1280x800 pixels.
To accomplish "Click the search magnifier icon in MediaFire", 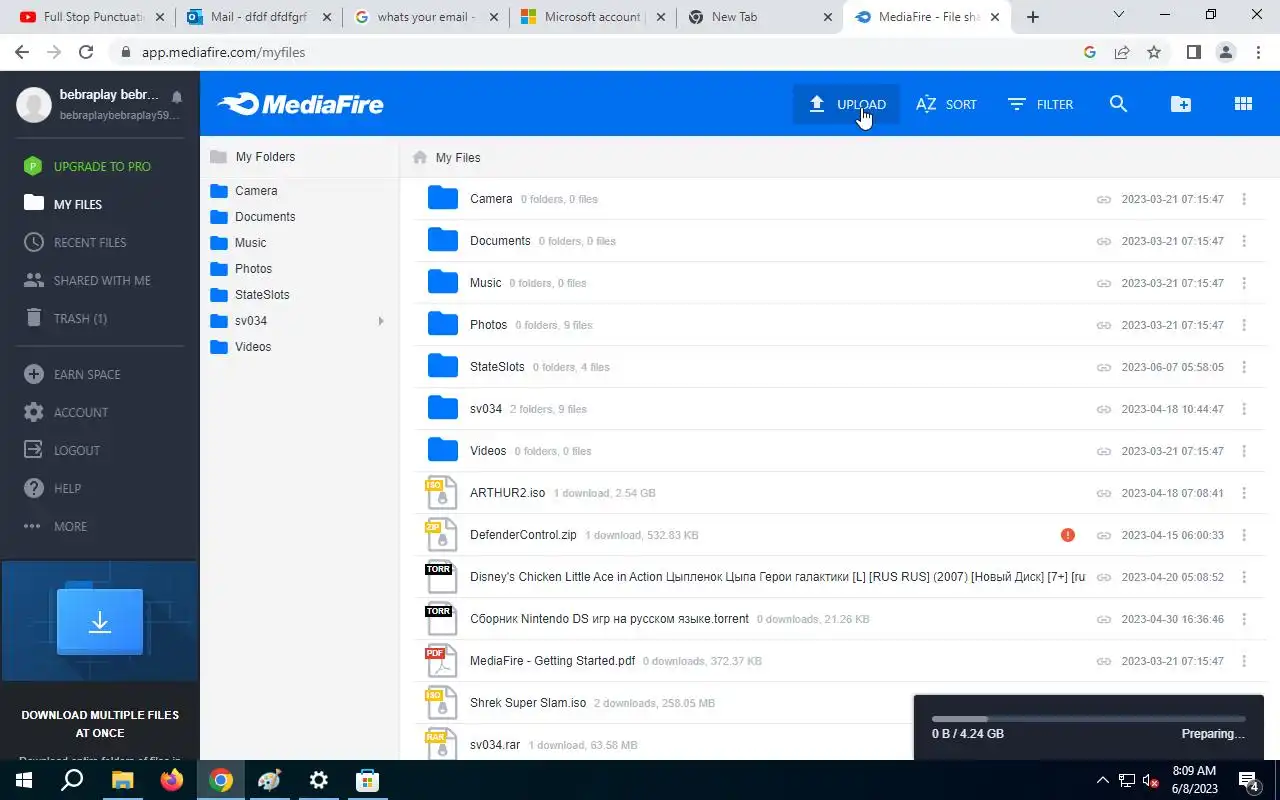I will (1118, 104).
